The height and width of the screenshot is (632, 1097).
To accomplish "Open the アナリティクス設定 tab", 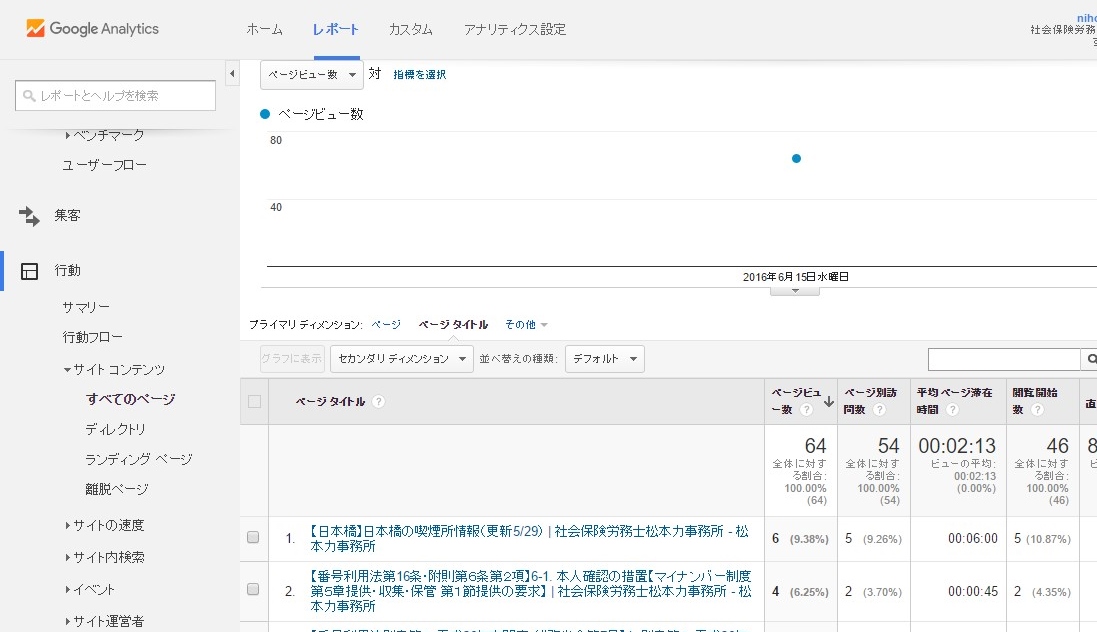I will 514,29.
